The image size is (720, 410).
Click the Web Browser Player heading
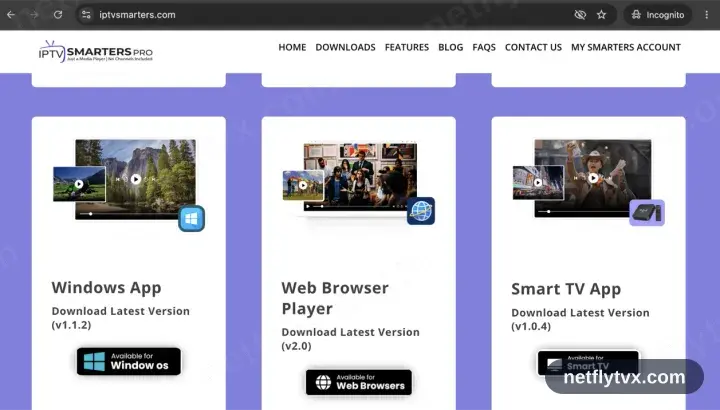(335, 298)
